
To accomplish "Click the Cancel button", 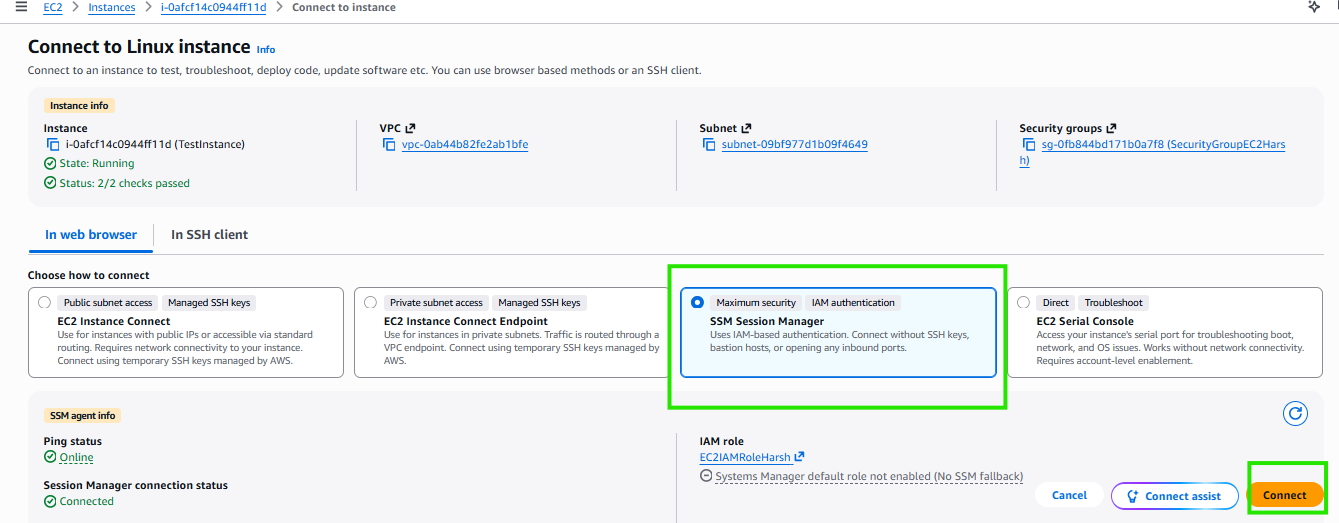I will tap(1069, 495).
